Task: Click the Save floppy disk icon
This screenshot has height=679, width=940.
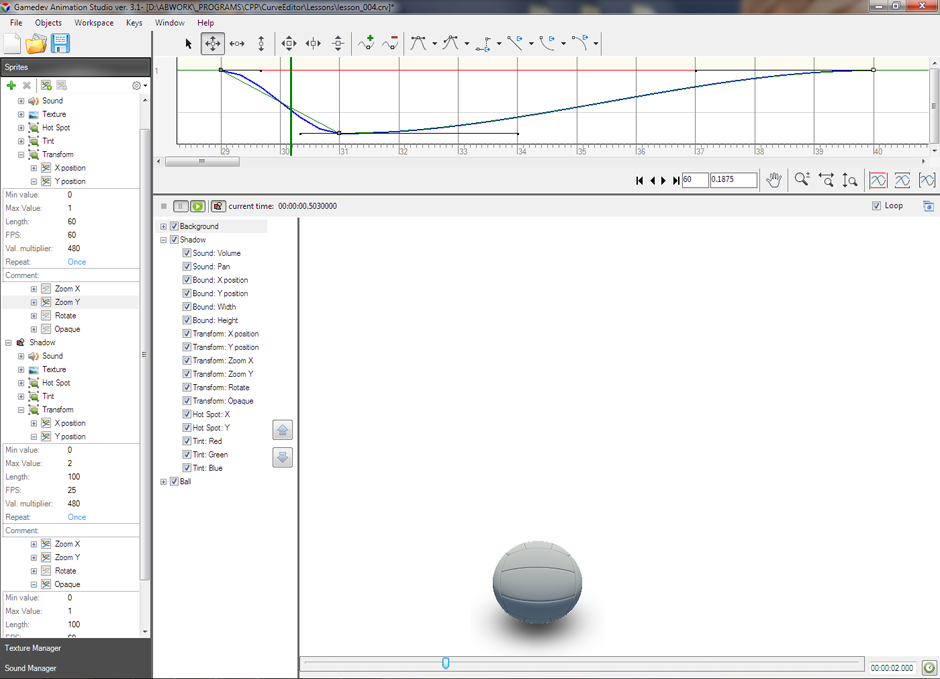Action: [60, 43]
